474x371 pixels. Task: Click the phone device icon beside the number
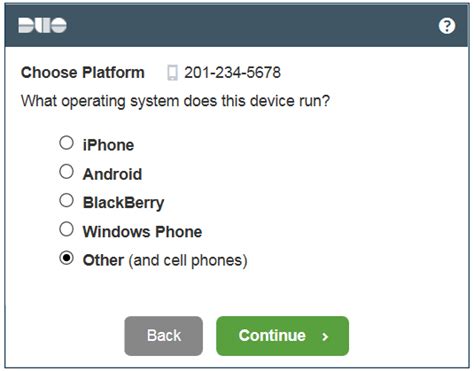coord(172,73)
